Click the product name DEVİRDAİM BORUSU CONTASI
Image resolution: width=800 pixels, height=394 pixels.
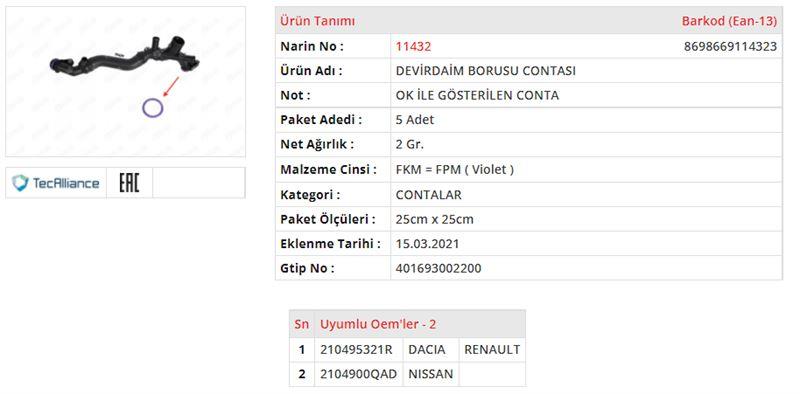pyautogui.click(x=486, y=71)
